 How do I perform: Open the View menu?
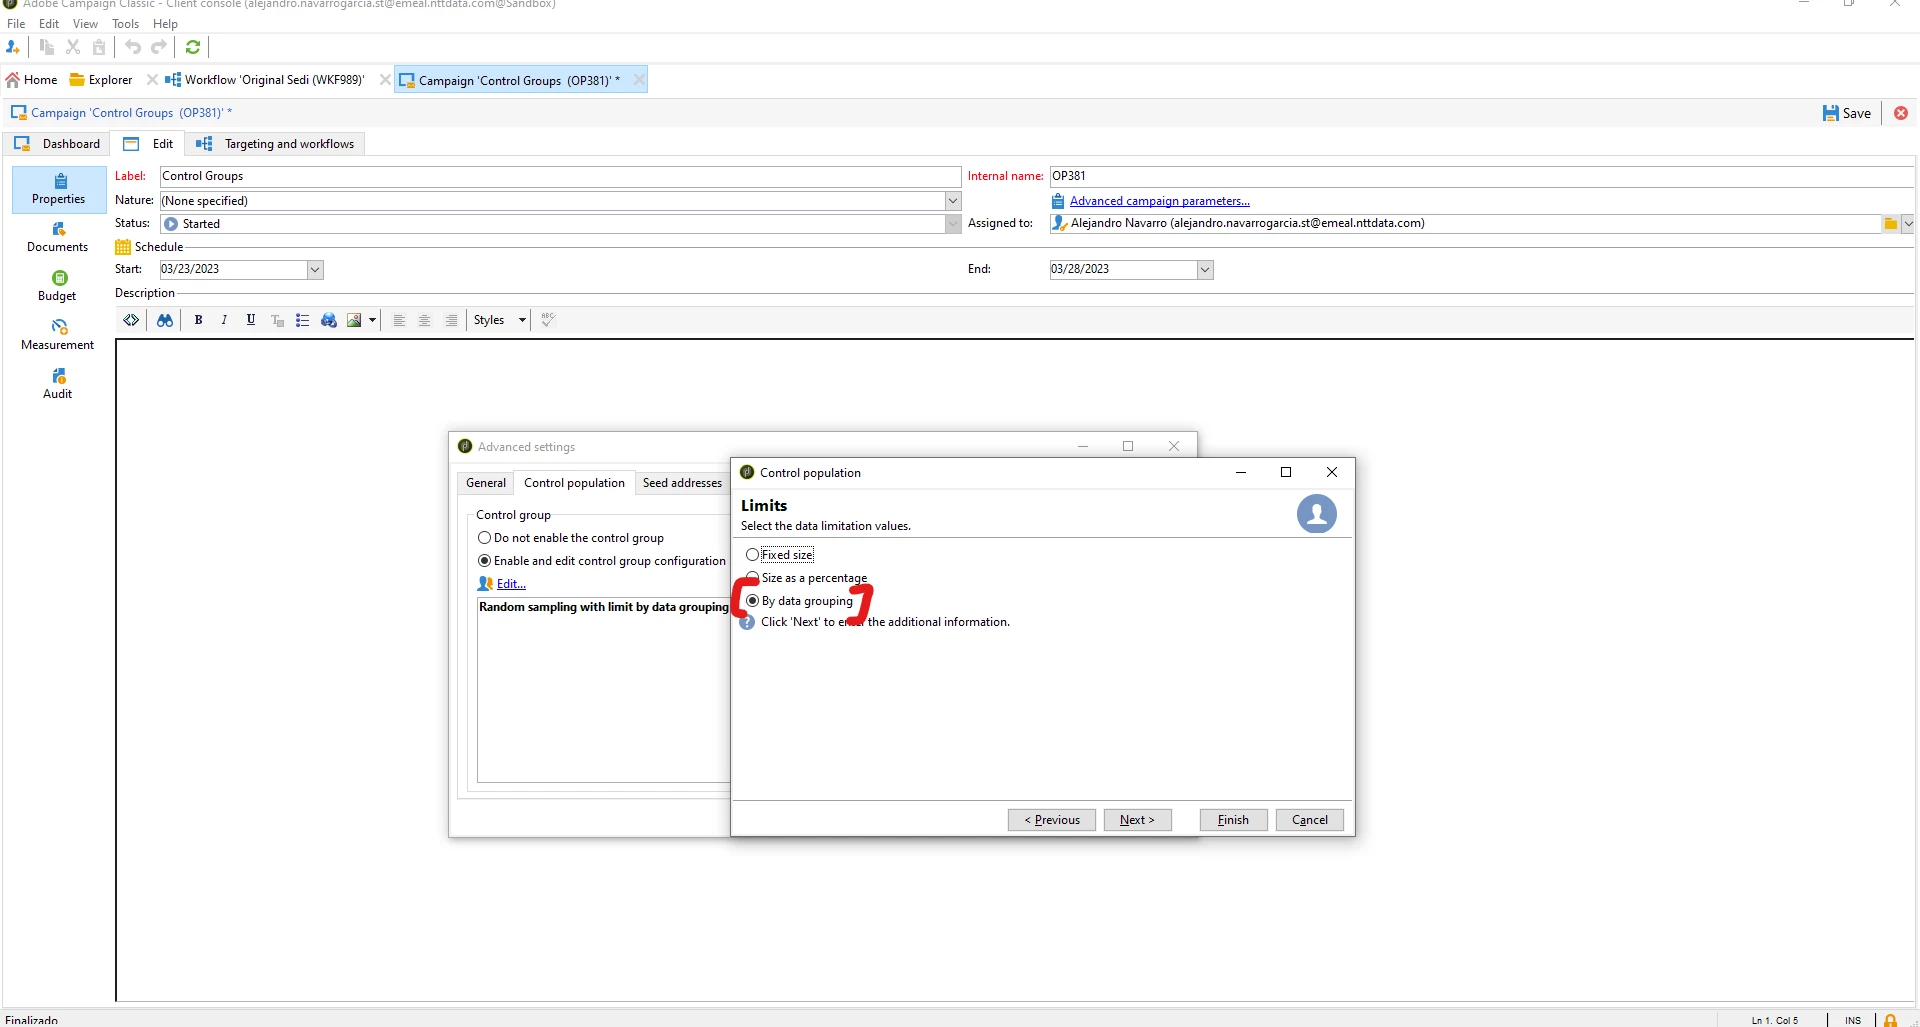click(x=85, y=24)
